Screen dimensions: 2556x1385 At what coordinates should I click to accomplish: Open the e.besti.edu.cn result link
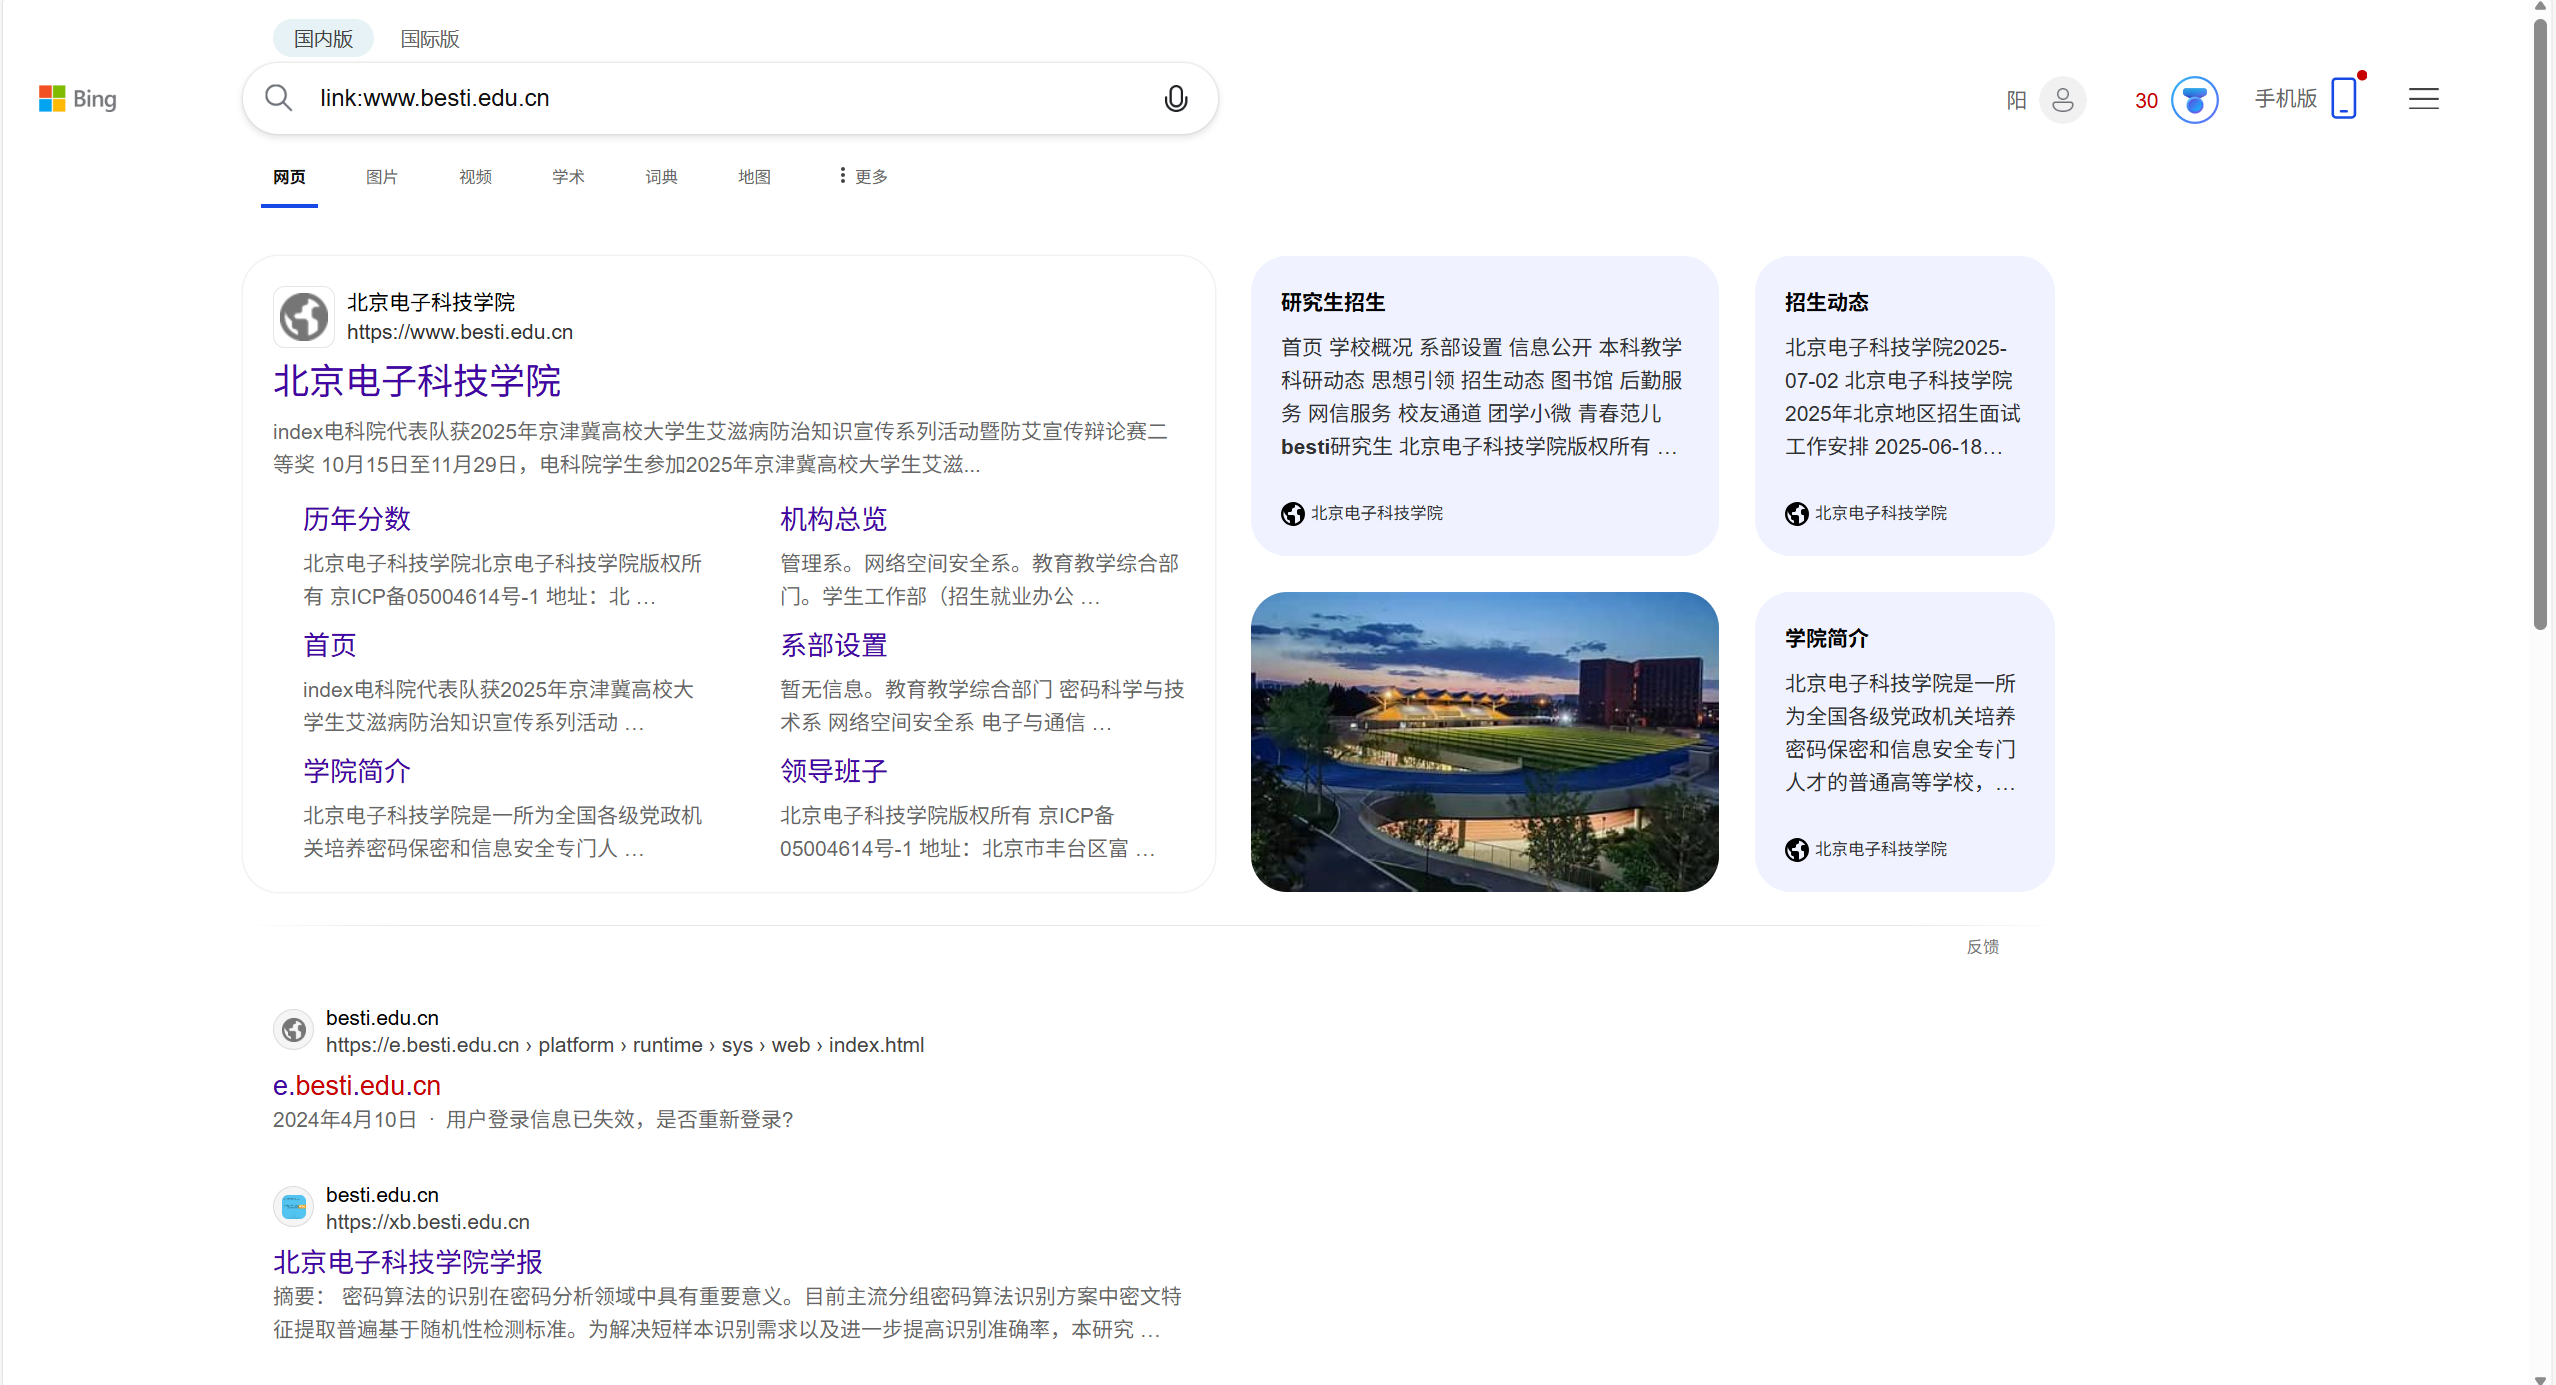pyautogui.click(x=357, y=1085)
